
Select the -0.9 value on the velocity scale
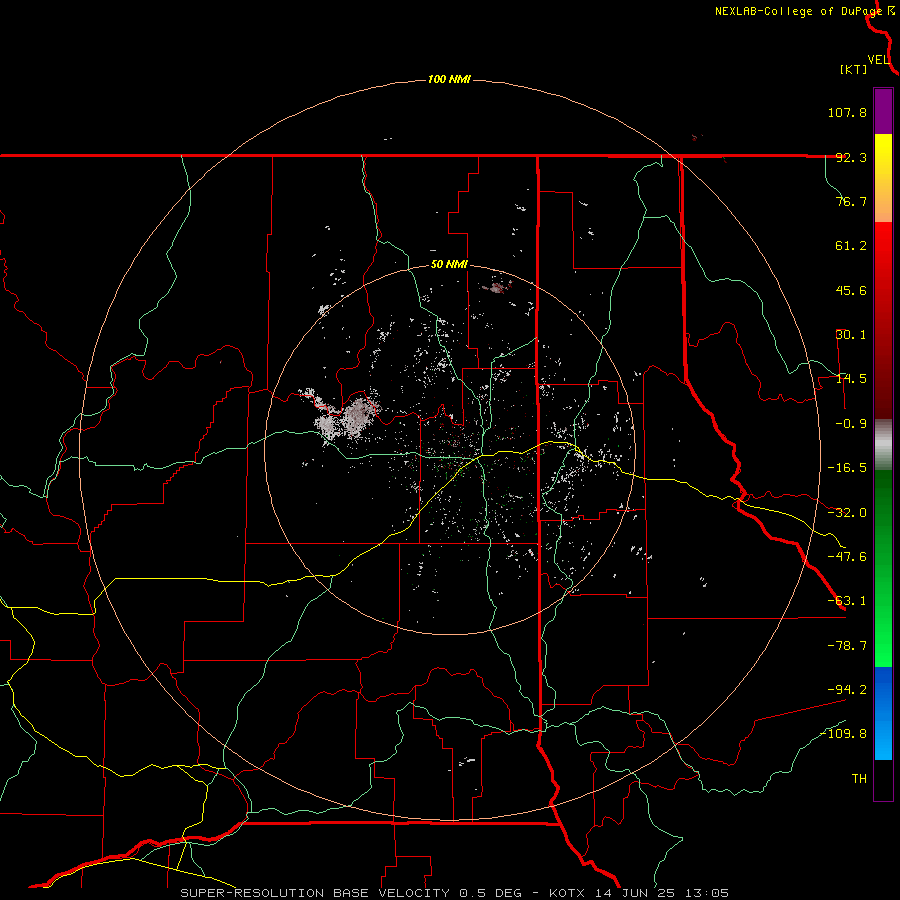(x=851, y=424)
